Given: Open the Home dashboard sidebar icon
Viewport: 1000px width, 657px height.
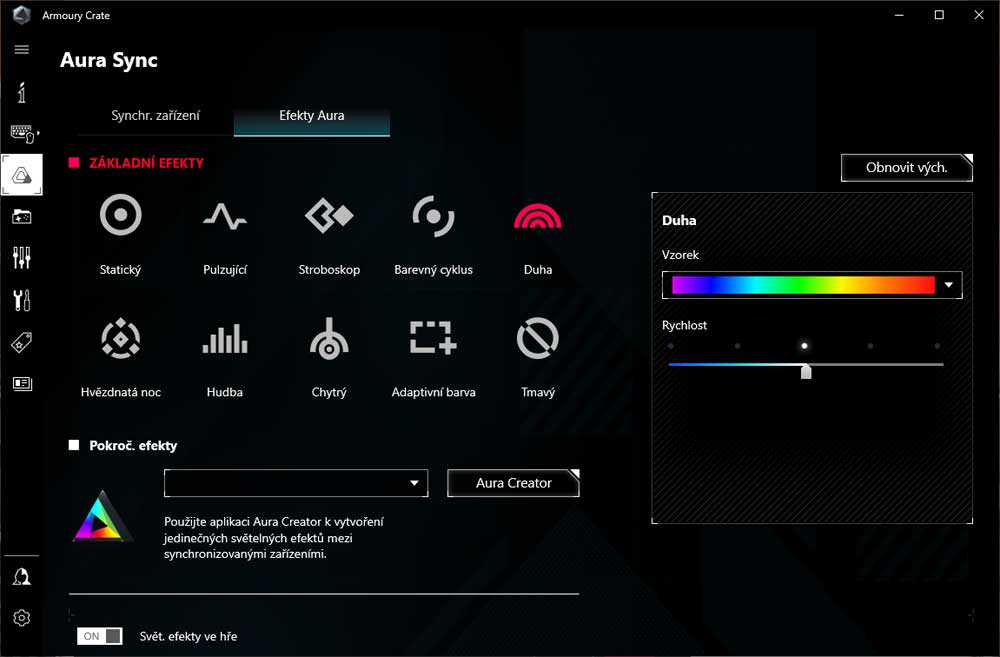Looking at the screenshot, I should (x=22, y=92).
